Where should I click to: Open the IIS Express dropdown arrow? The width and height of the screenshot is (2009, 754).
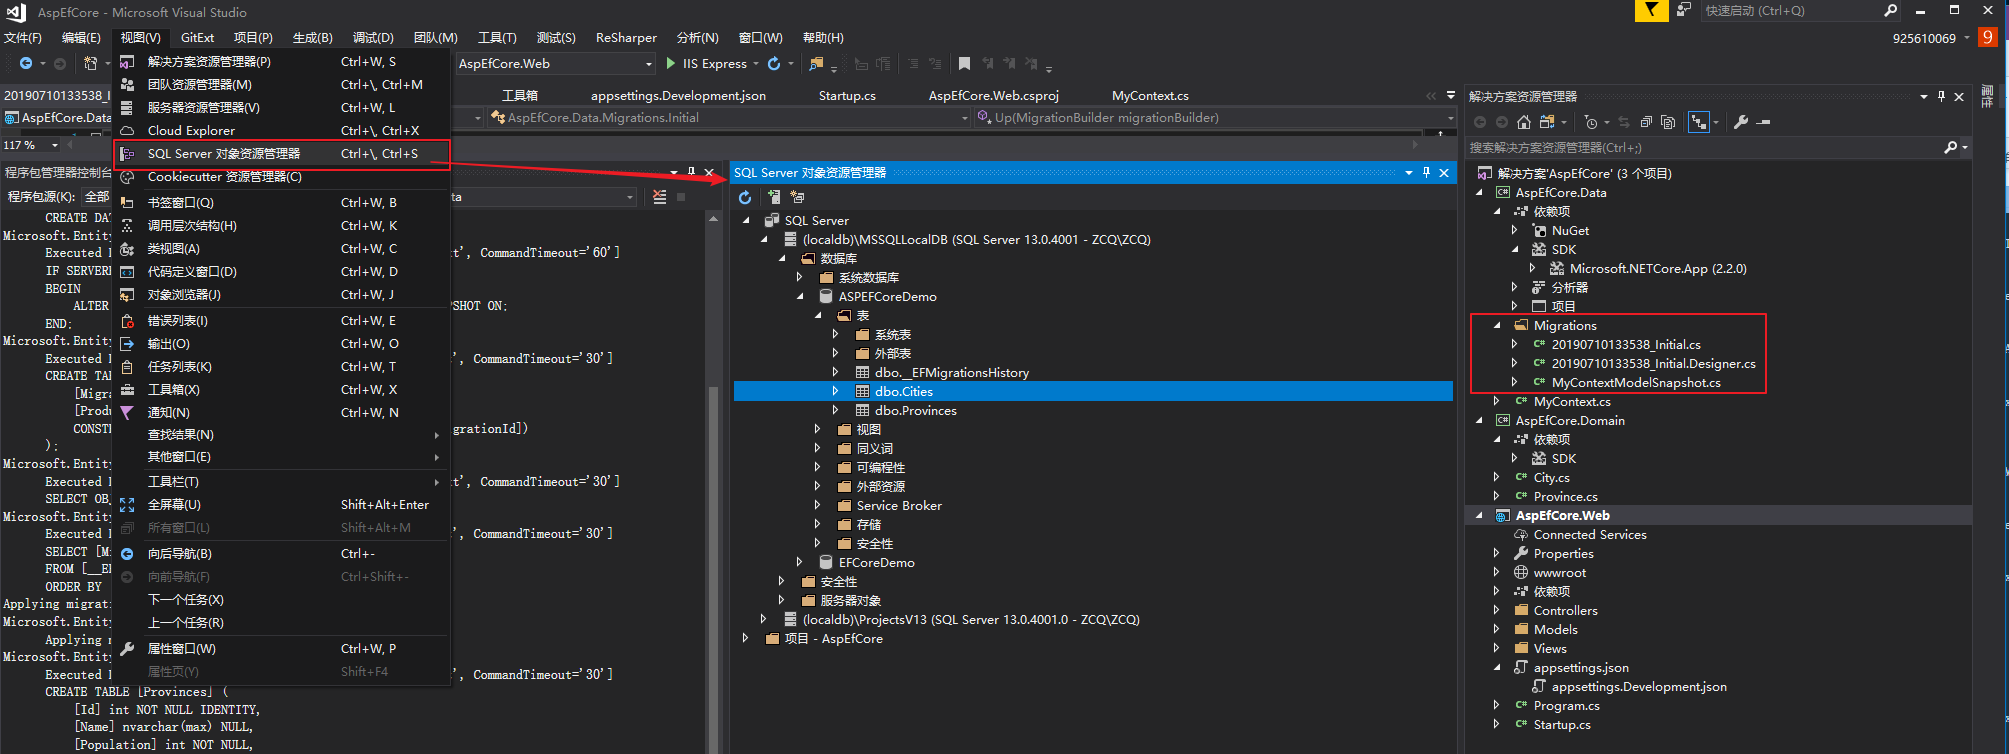point(755,63)
